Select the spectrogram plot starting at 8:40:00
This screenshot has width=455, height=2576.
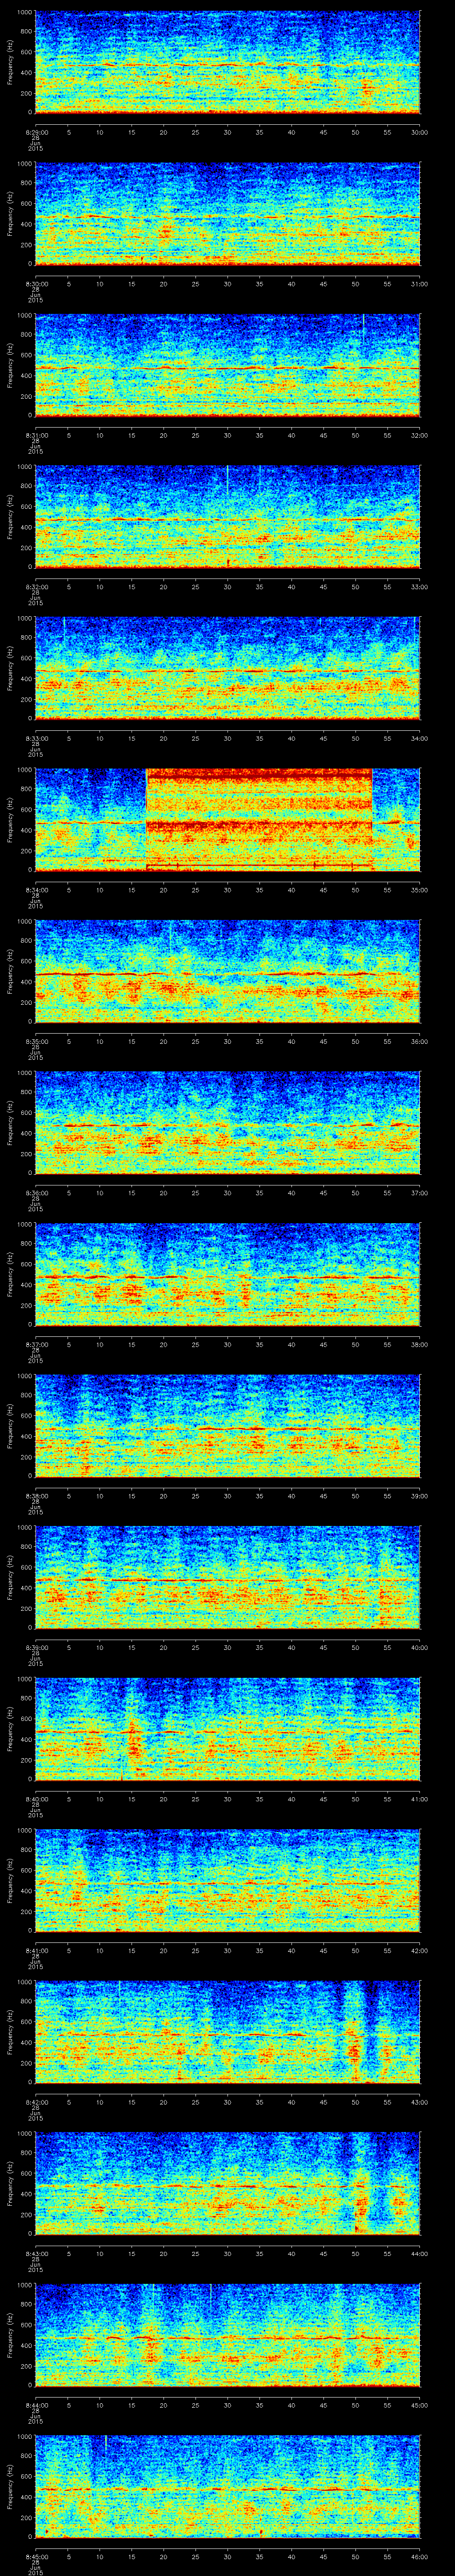point(227,1728)
